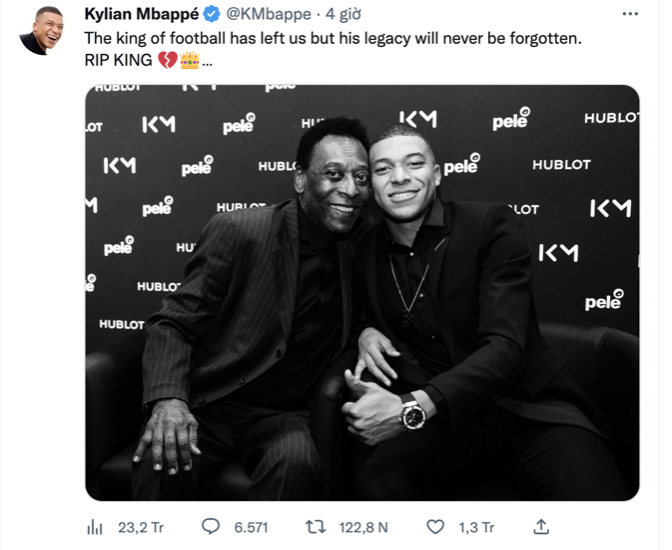Click the crown emoji in the tweet
Screen dimensions: 672x550
[189, 60]
